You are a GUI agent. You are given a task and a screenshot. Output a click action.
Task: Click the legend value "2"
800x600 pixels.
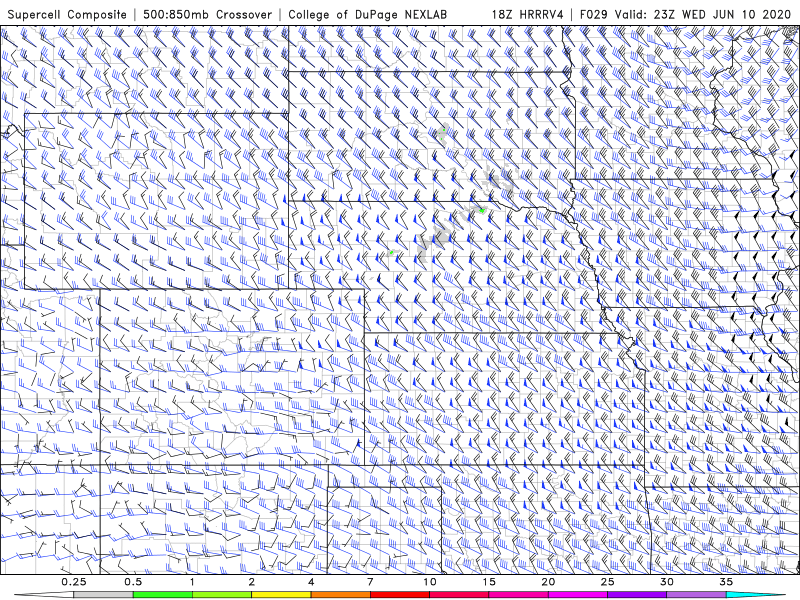[252, 582]
